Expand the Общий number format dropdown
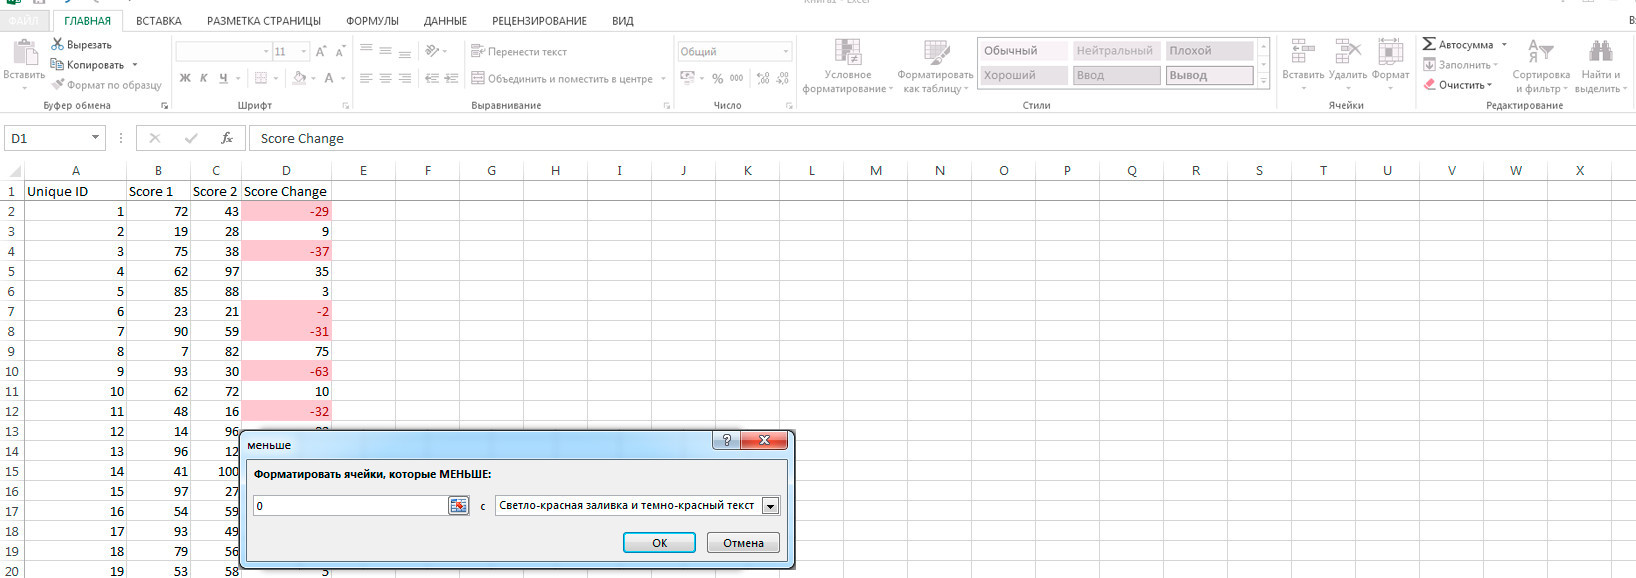The image size is (1636, 578). pyautogui.click(x=786, y=51)
